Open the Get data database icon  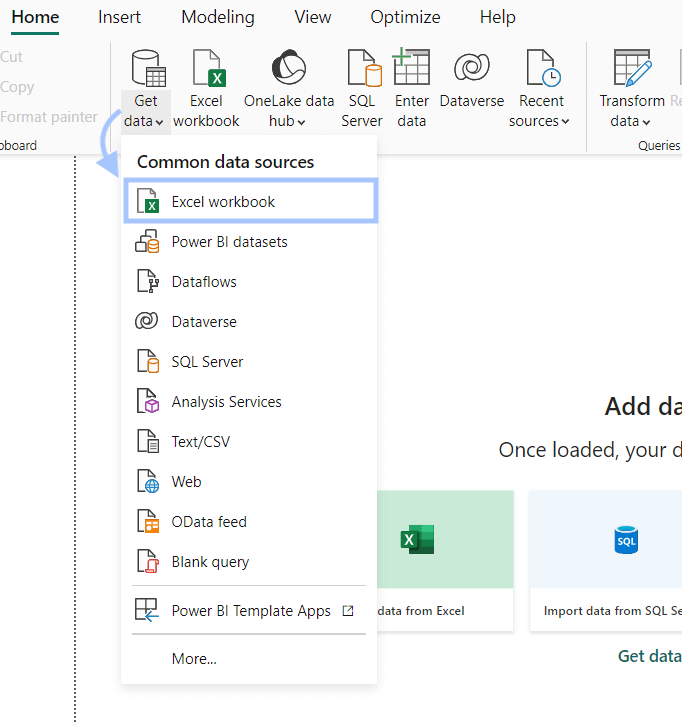coord(149,69)
